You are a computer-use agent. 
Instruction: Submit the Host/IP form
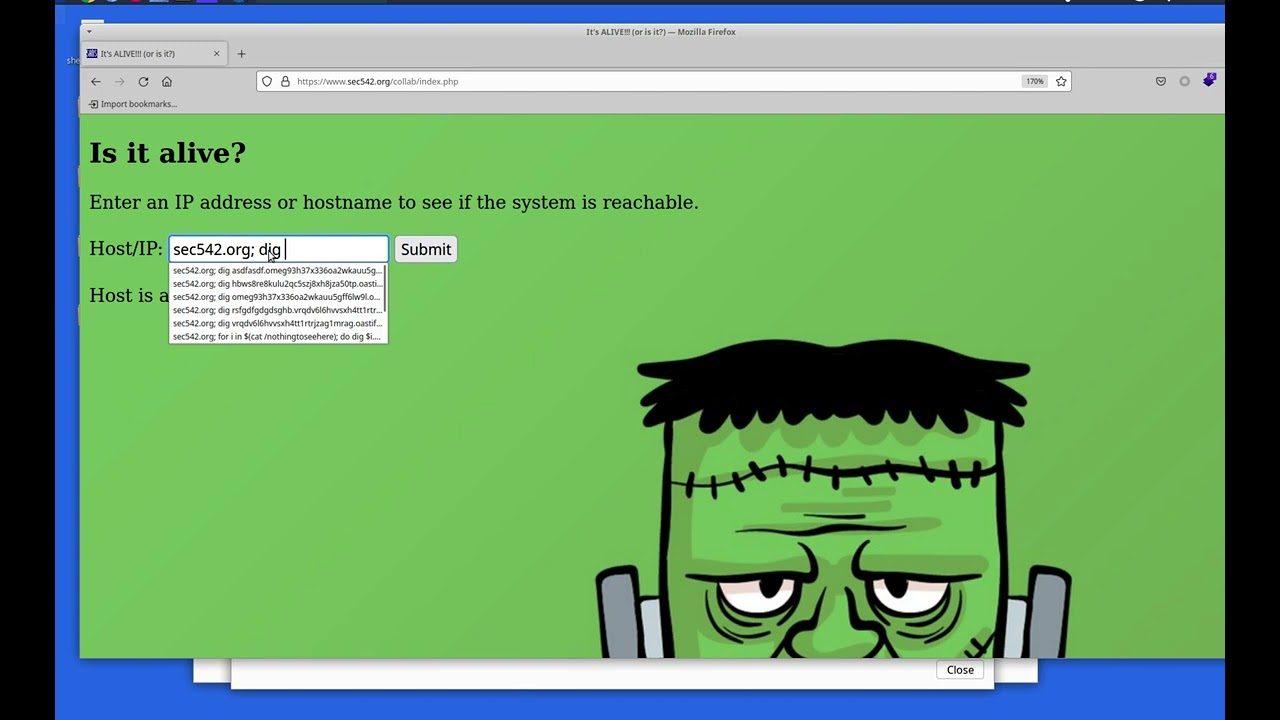[x=426, y=249]
